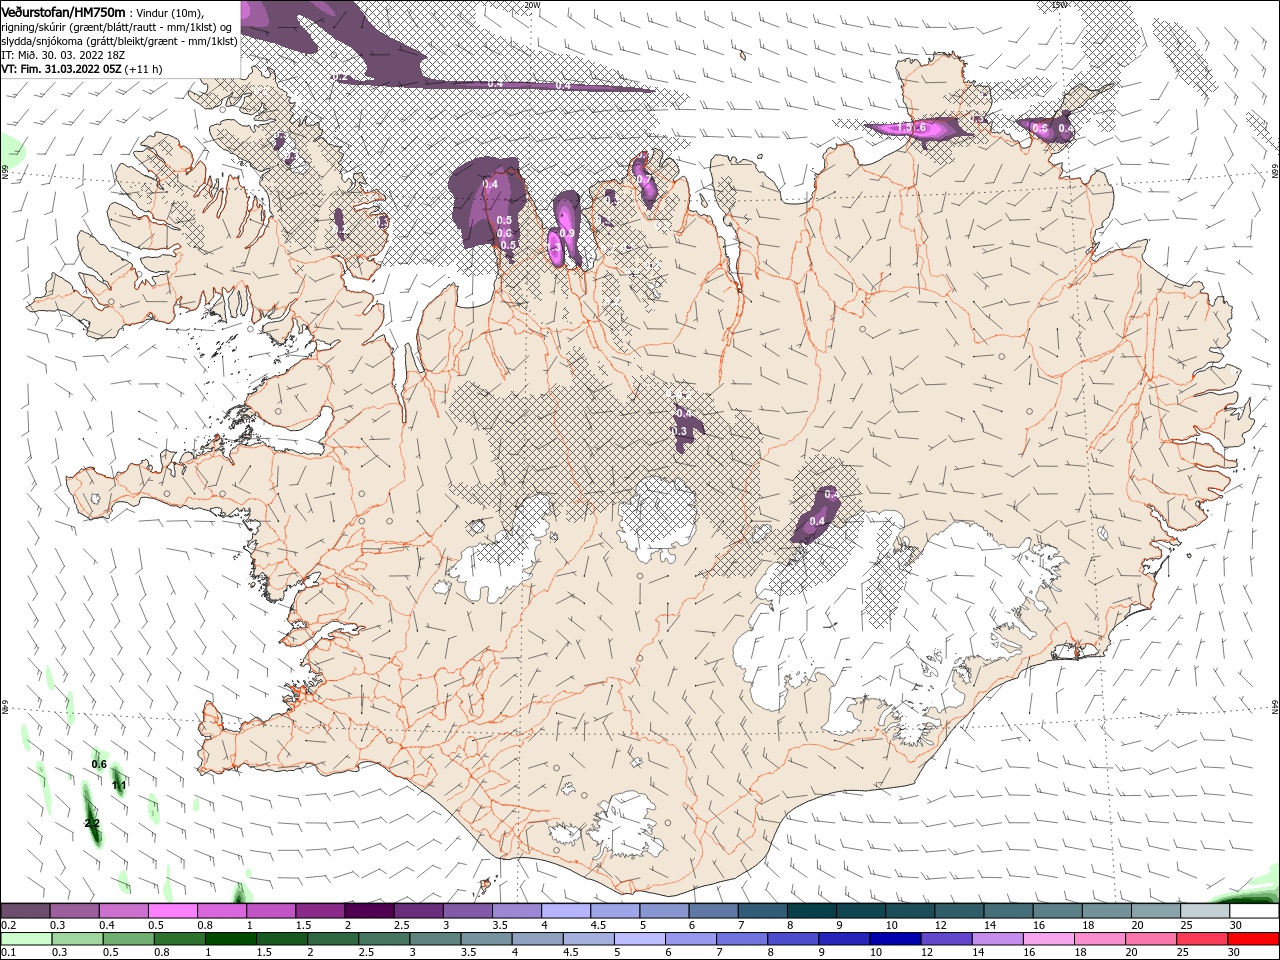Select the darkest purple 2–2.5 snow swatch
This screenshot has height=960, width=1280.
(369, 911)
